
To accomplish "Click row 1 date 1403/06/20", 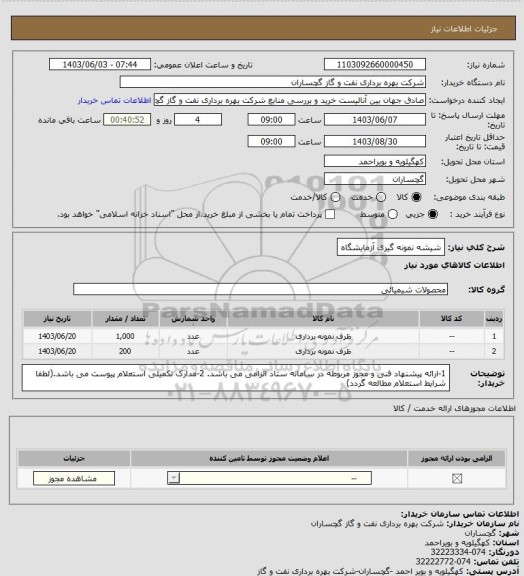I will pos(57,336).
